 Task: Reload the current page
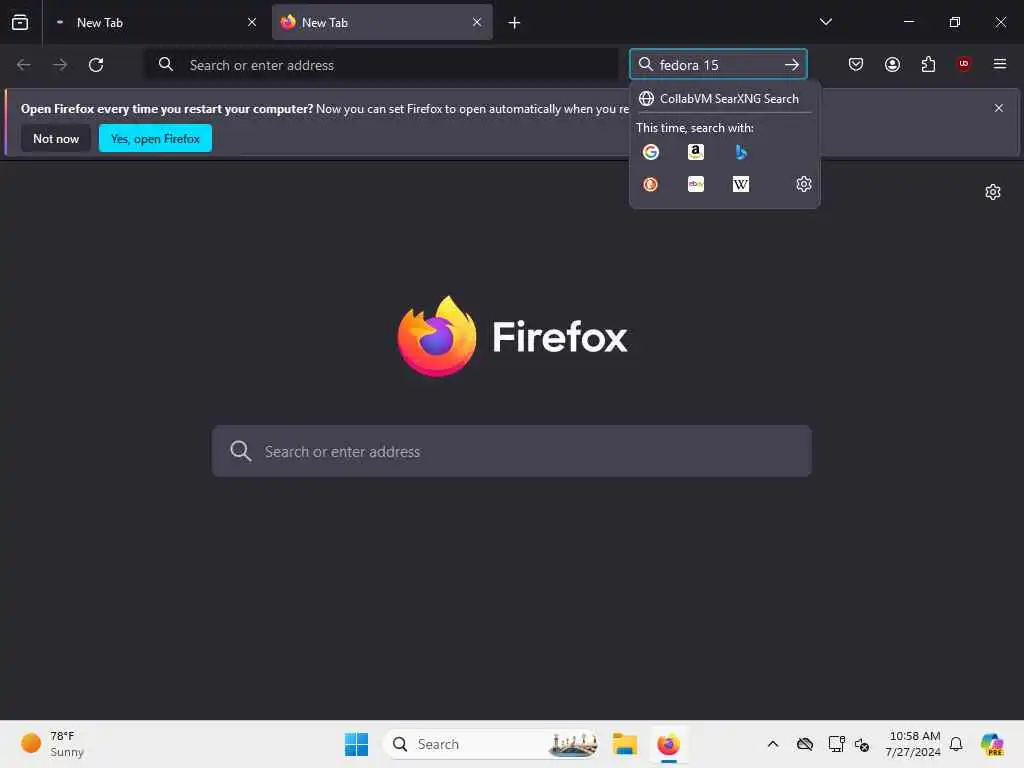pyautogui.click(x=96, y=65)
